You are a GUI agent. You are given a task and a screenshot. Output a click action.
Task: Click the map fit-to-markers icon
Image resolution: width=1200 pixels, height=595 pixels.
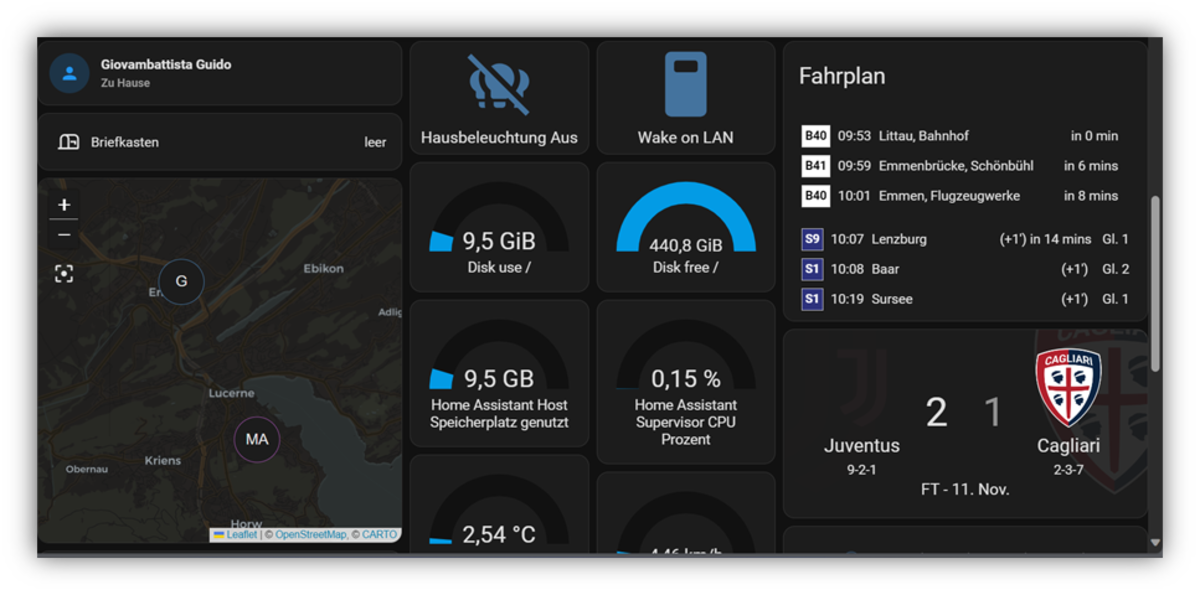pyautogui.click(x=64, y=274)
